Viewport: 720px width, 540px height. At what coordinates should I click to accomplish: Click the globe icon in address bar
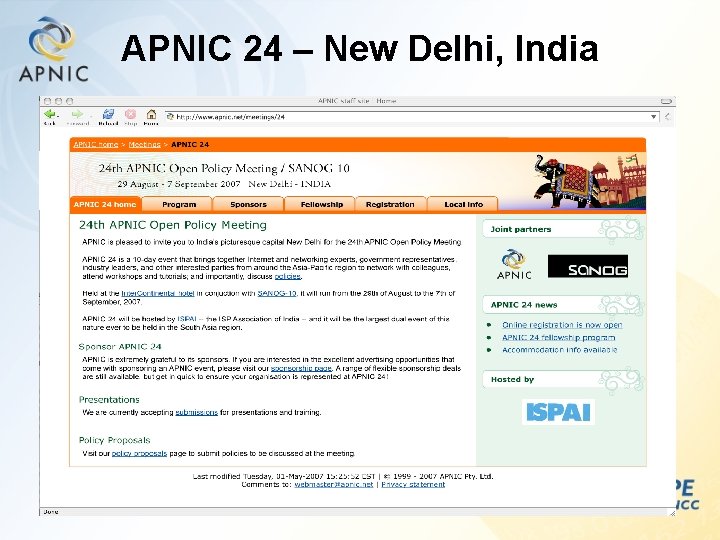click(x=170, y=117)
